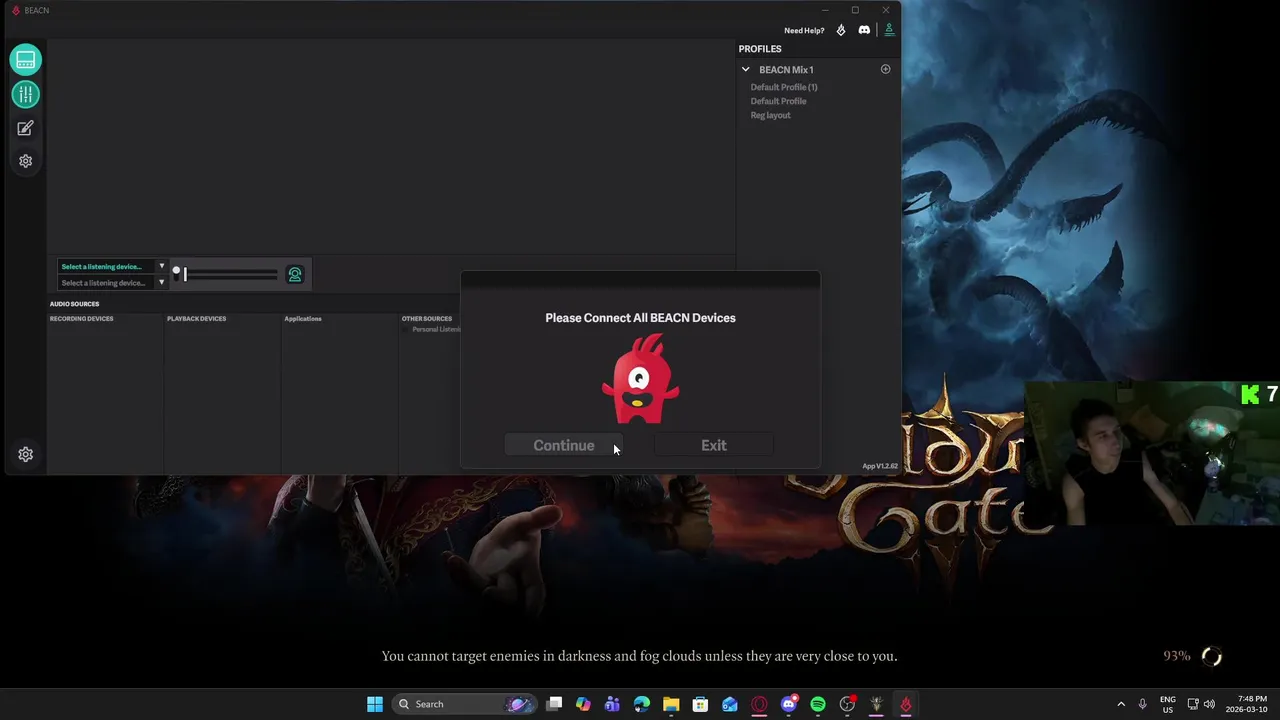Open the mixer sliders view icon
This screenshot has height=720, width=1280.
click(26, 94)
